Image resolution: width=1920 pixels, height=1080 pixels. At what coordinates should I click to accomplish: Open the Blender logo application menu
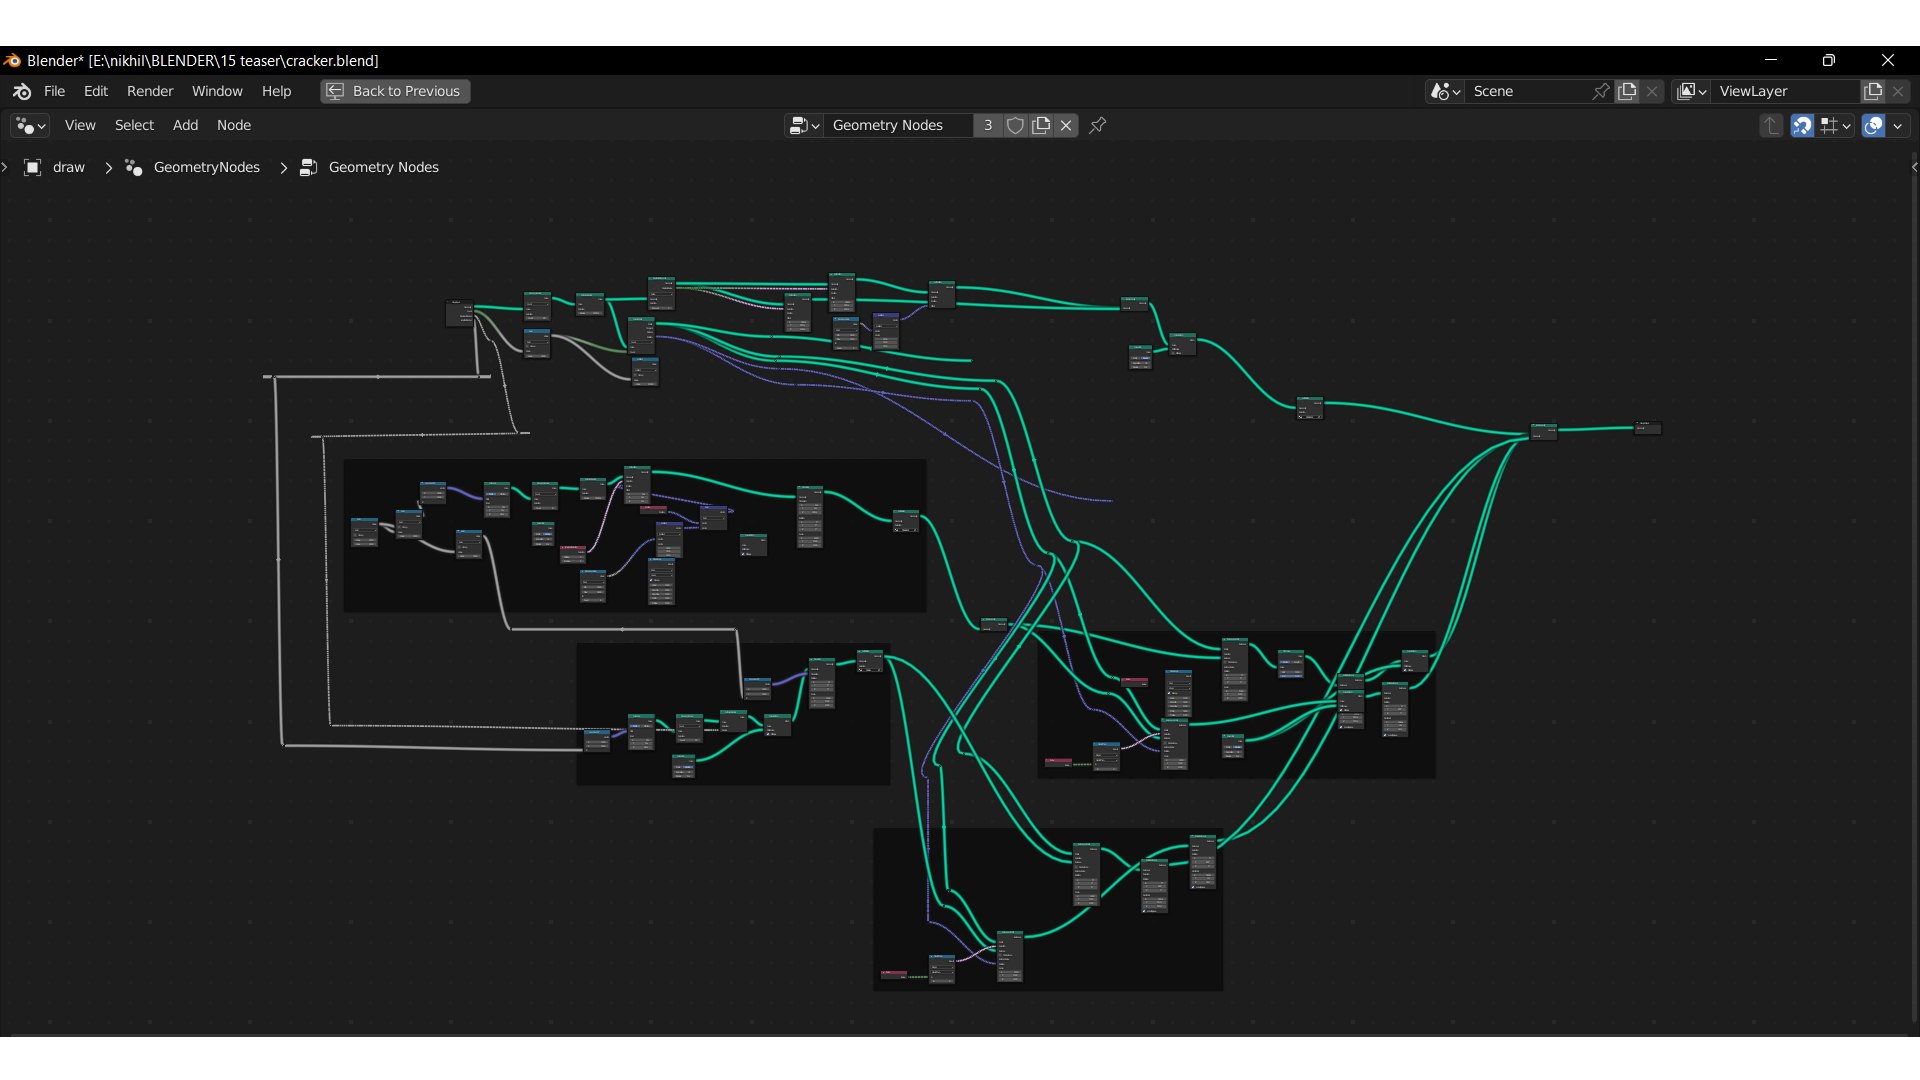pos(22,91)
